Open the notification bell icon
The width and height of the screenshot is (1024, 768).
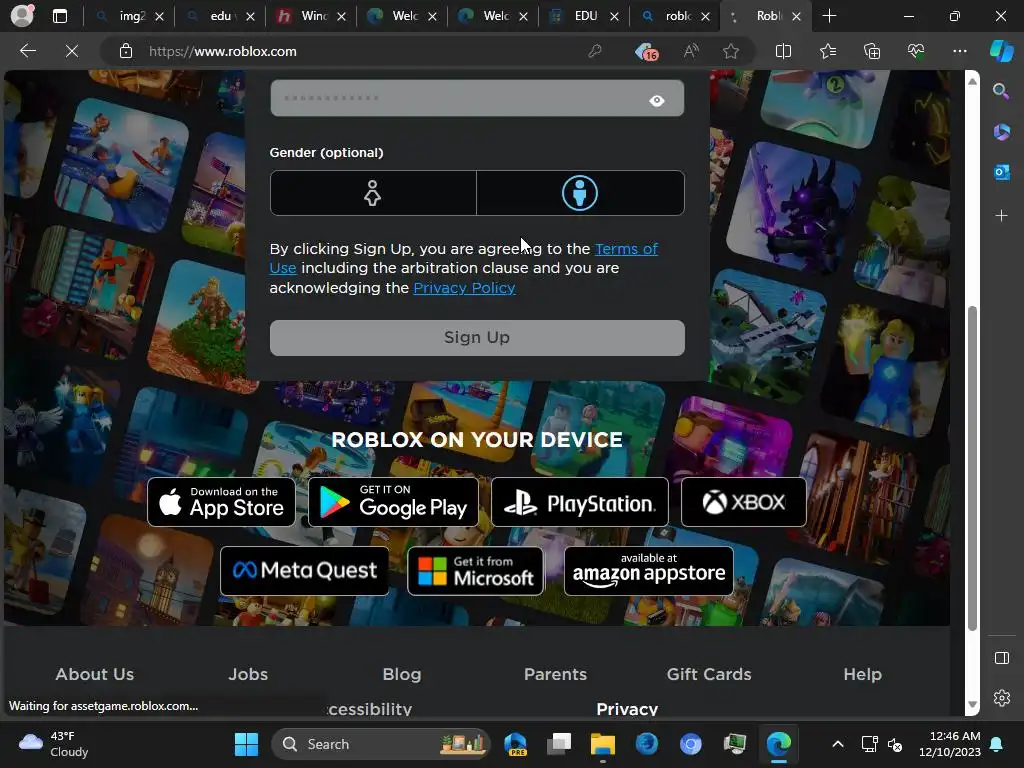click(x=997, y=744)
